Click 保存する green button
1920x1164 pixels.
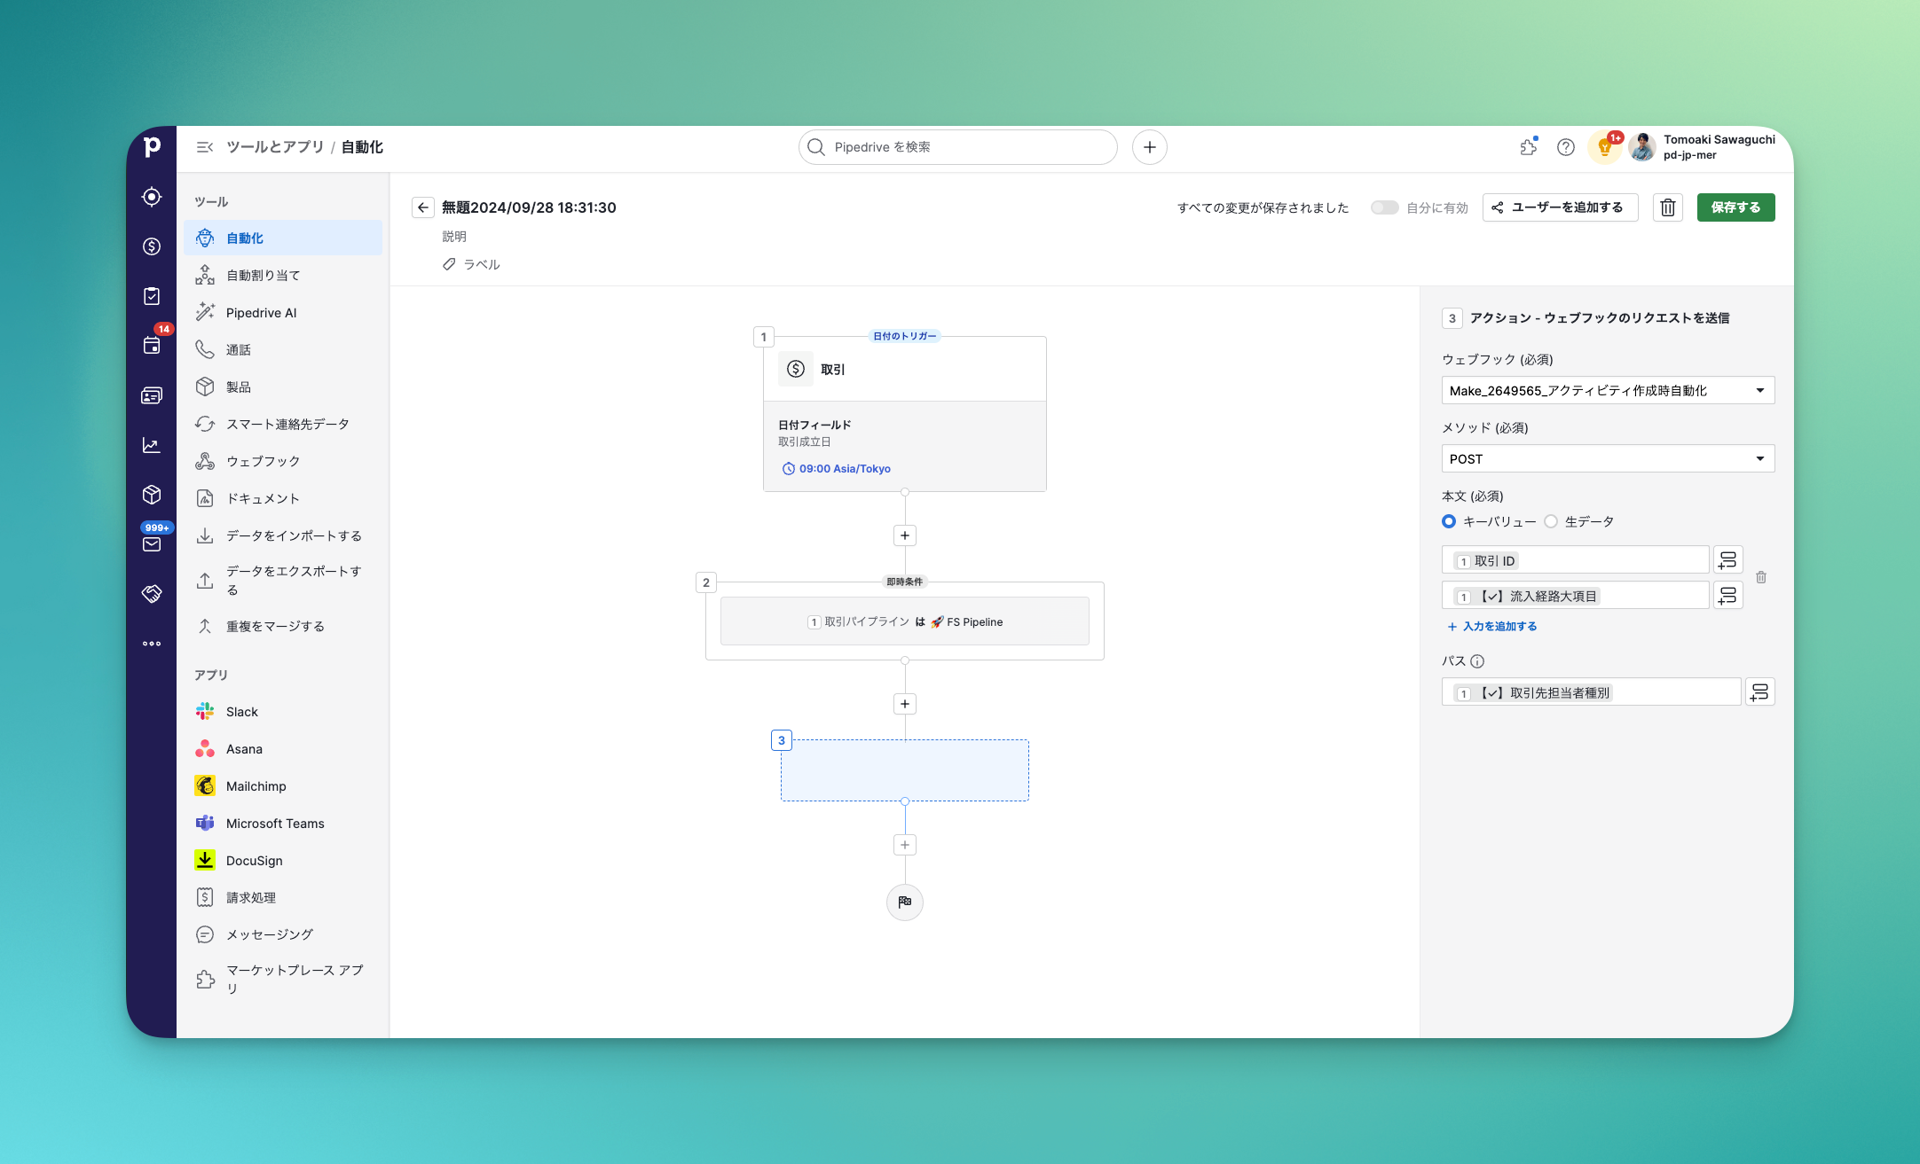[1735, 207]
